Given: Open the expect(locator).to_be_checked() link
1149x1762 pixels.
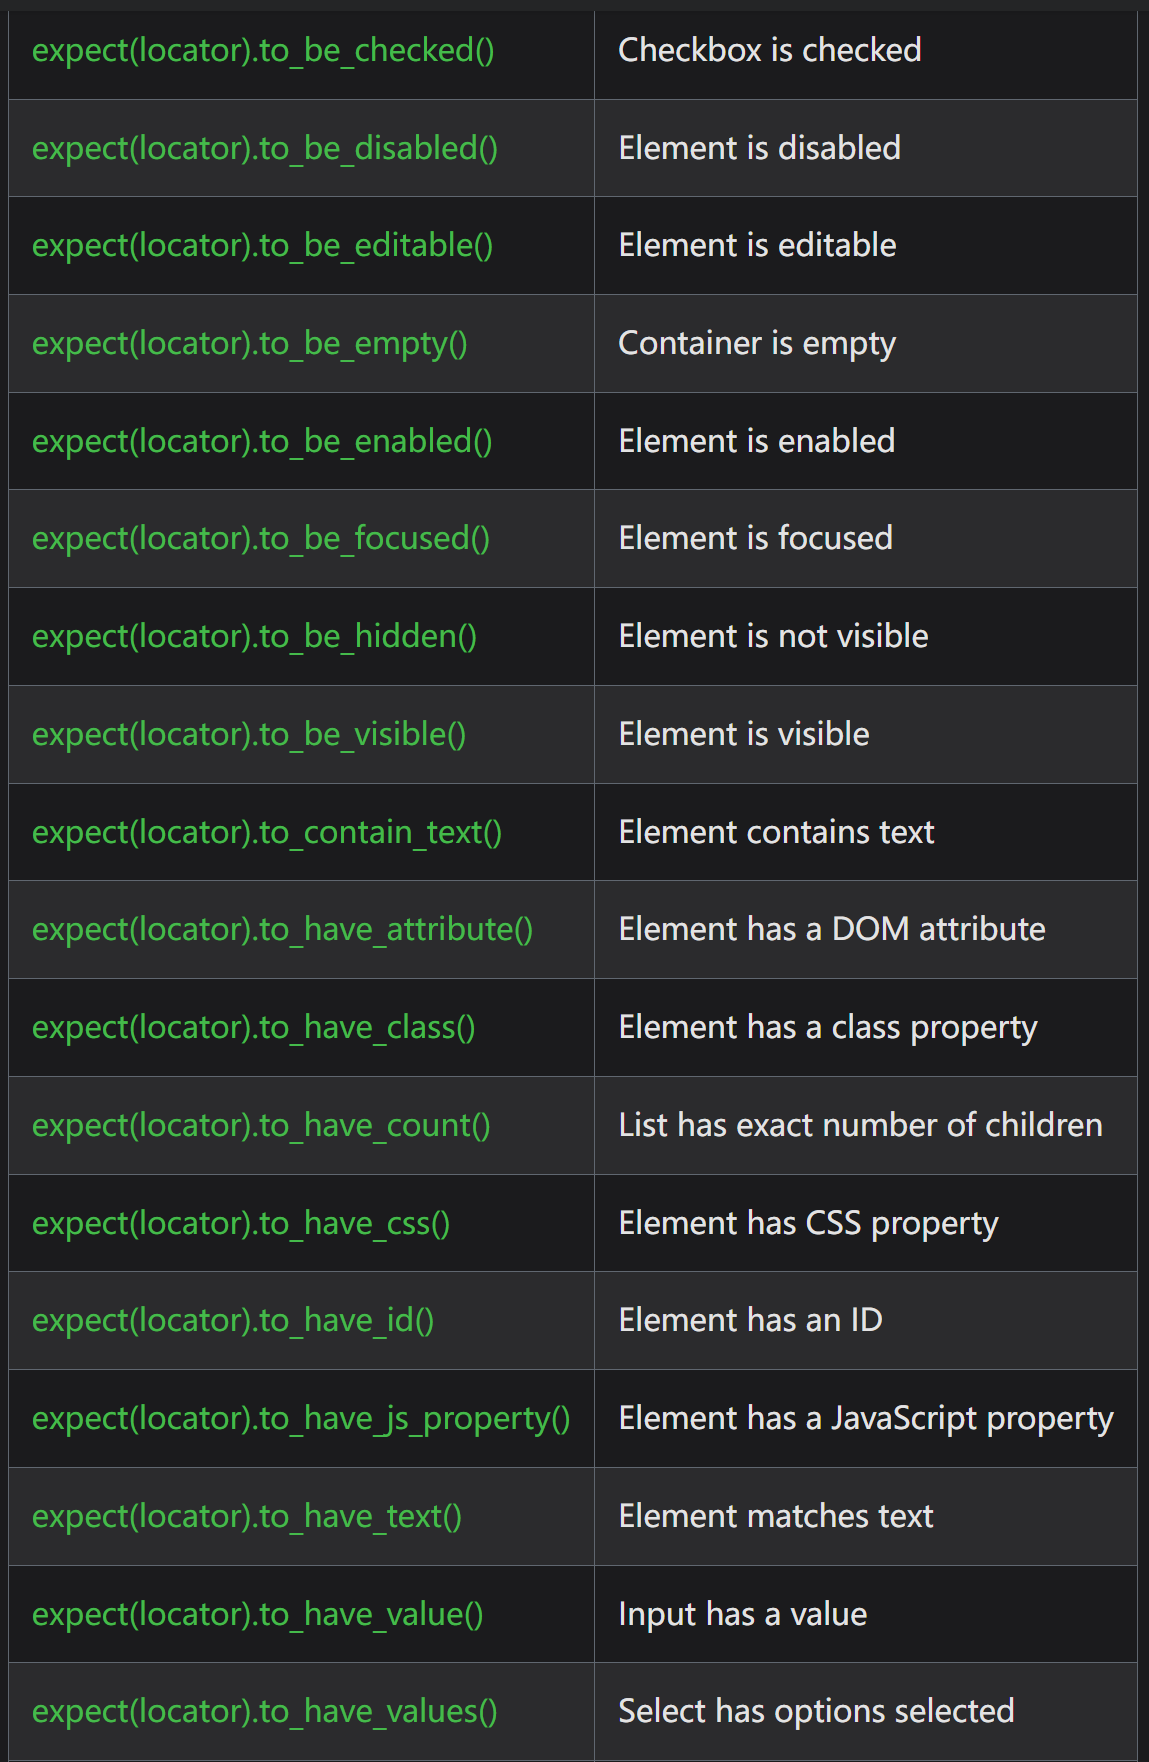Looking at the screenshot, I should 263,50.
